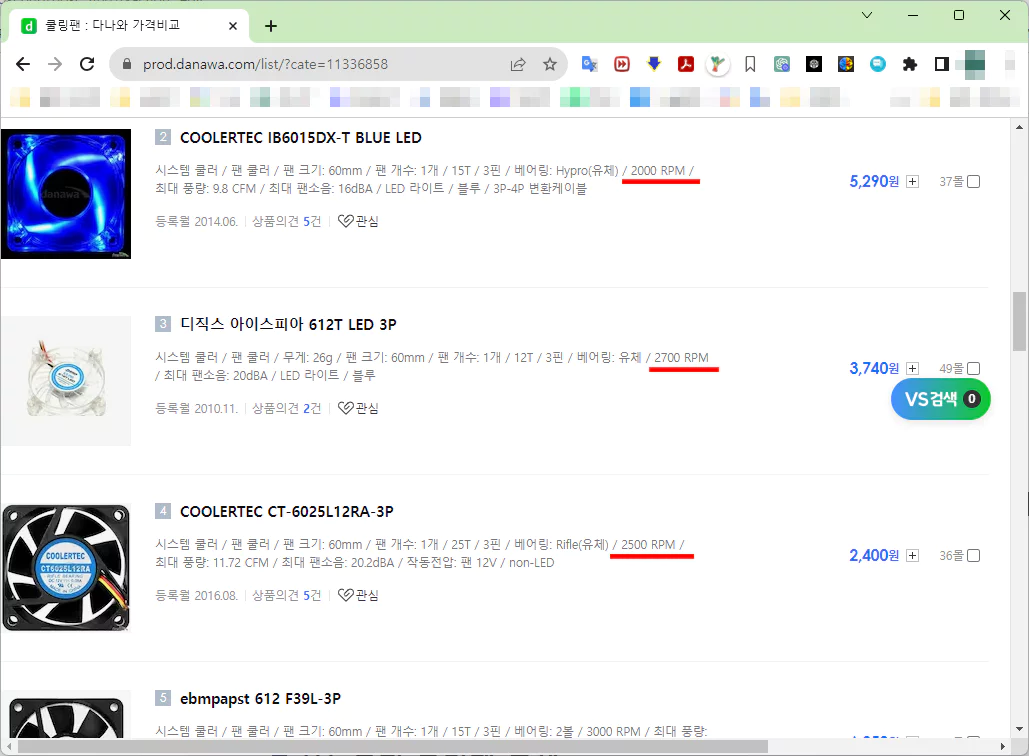Reload the Danawa page
The height and width of the screenshot is (756, 1029).
[87, 64]
